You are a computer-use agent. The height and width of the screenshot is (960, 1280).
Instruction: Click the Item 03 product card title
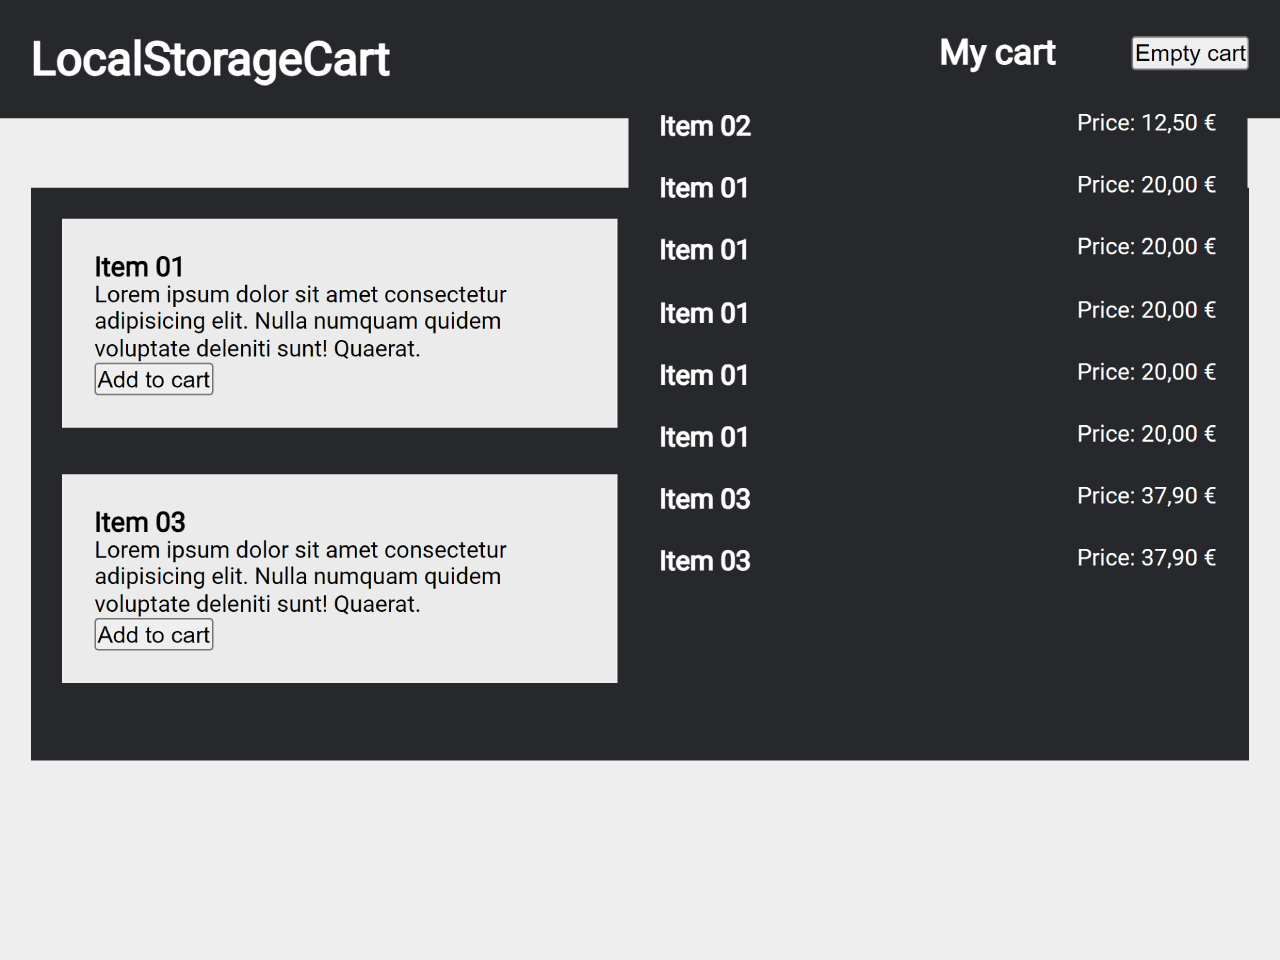pos(139,522)
